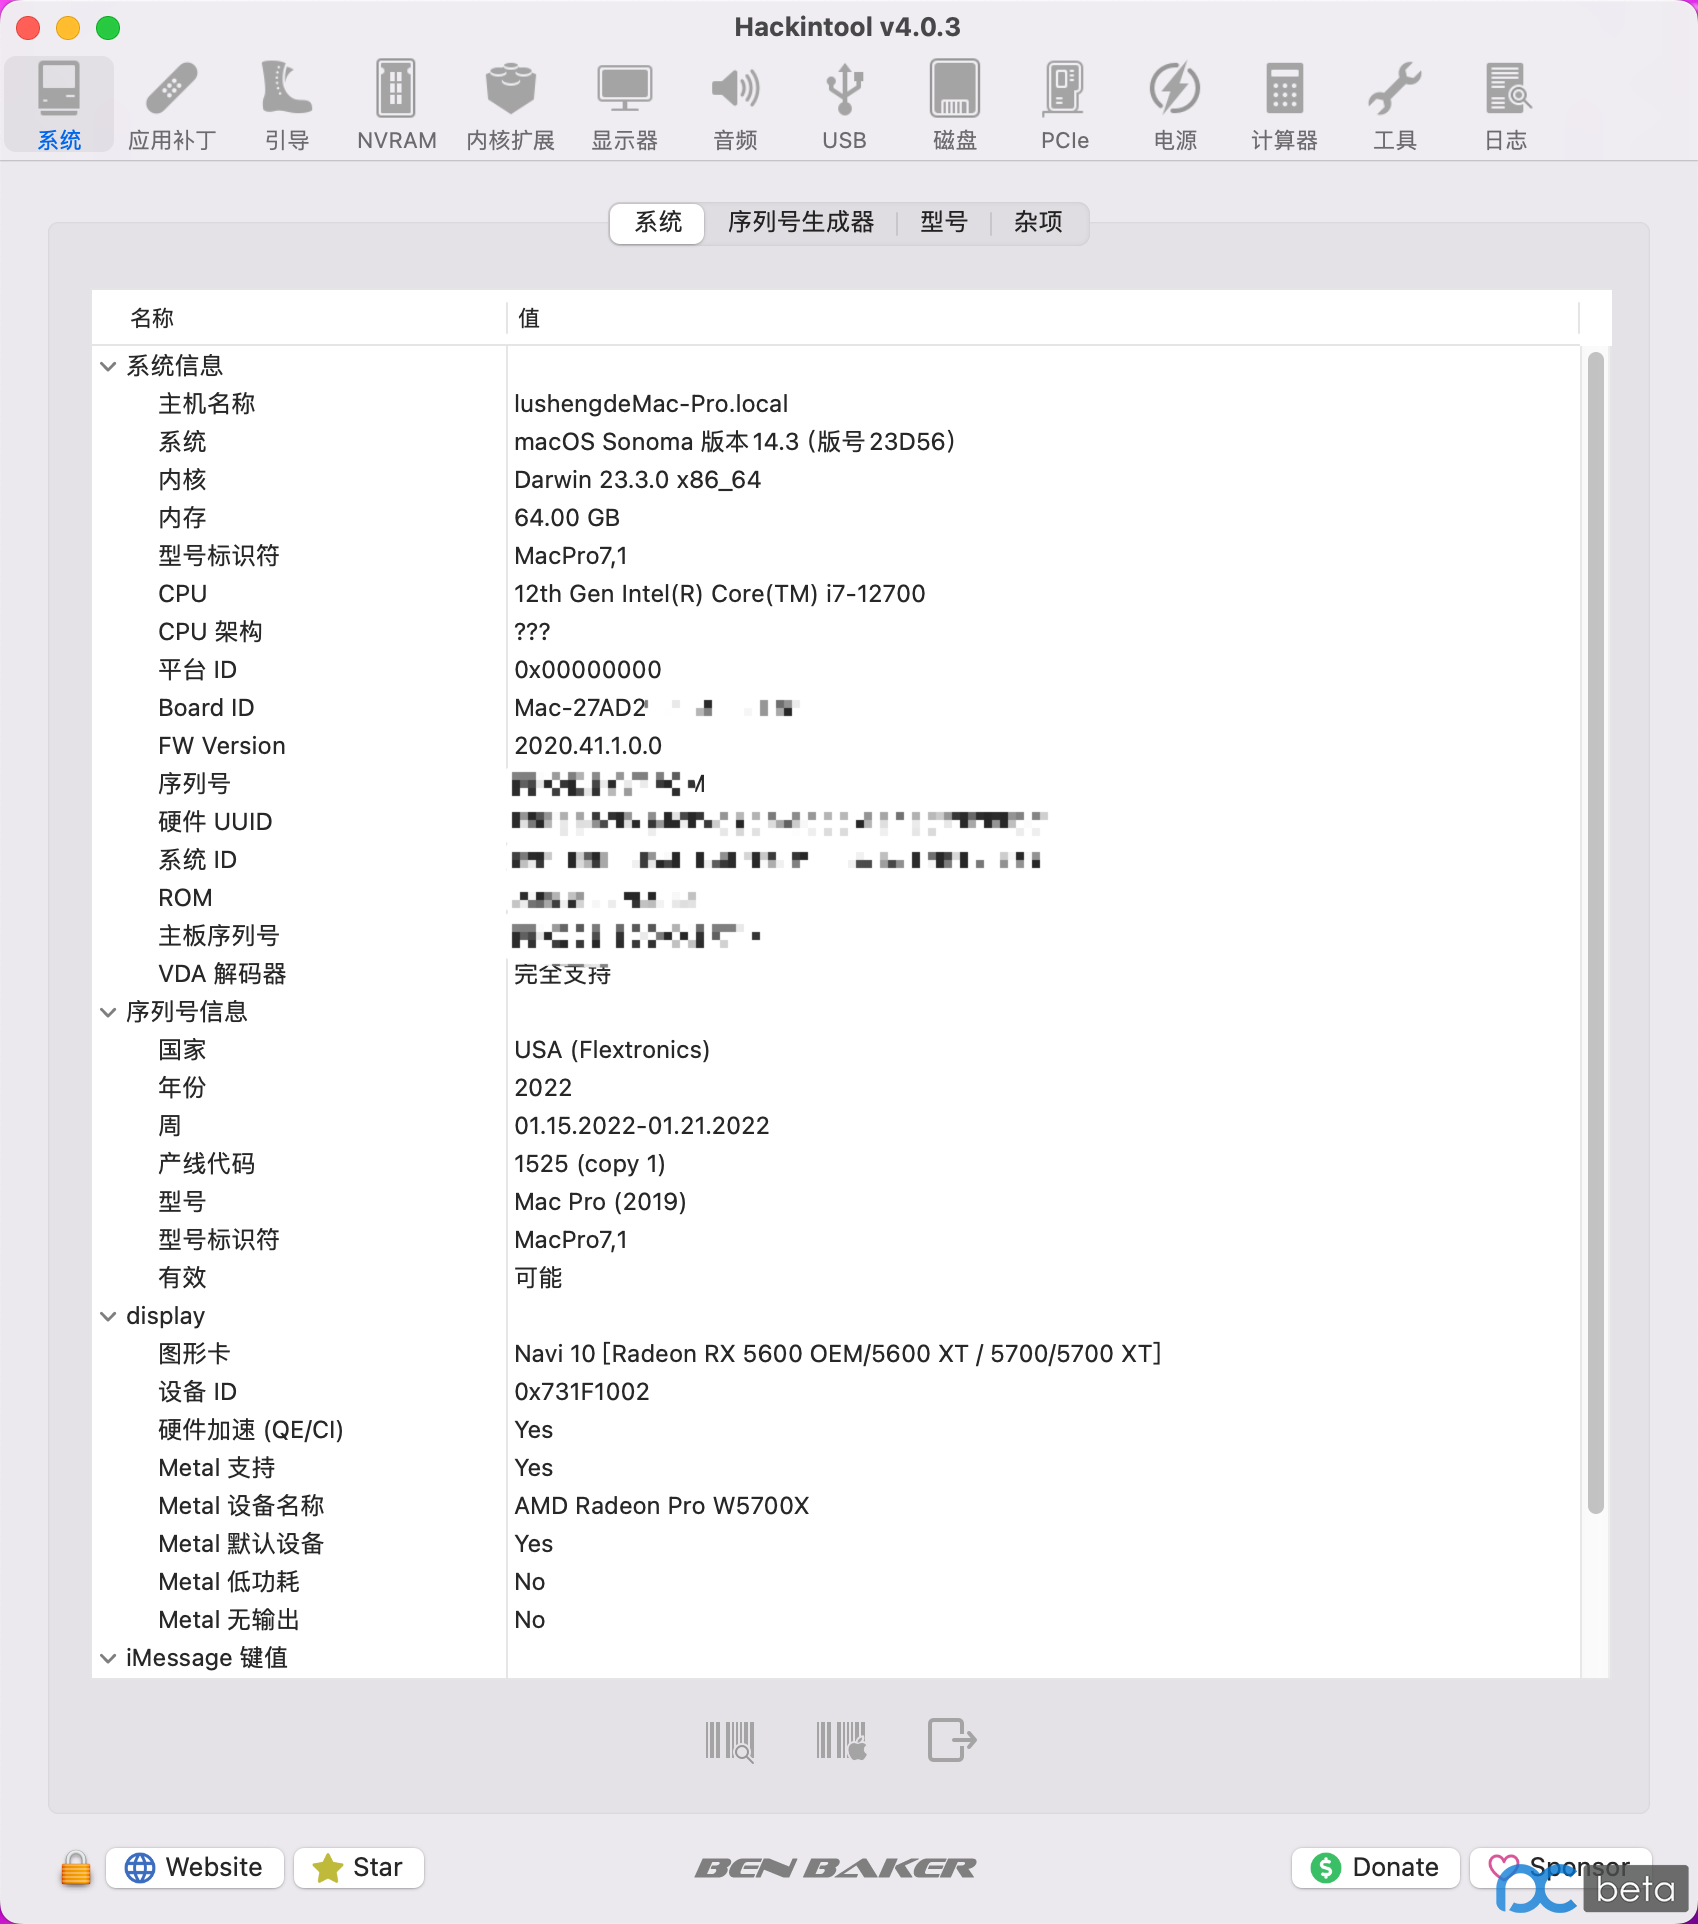Select the AMD Radeon Pro W5700X value
1698x1924 pixels.
pyautogui.click(x=662, y=1506)
